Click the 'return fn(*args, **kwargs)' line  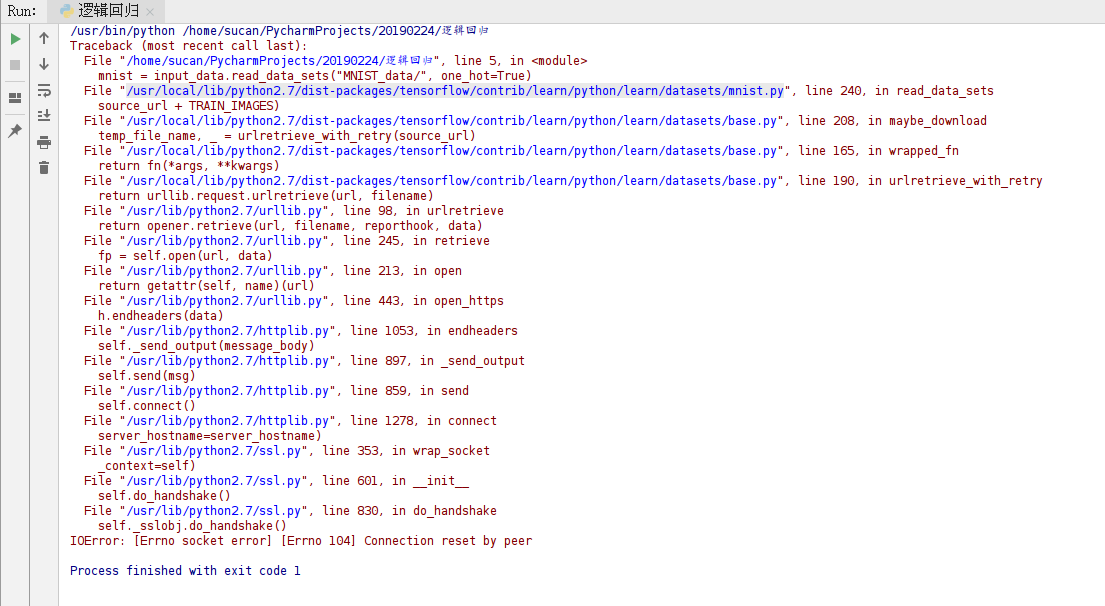pos(188,166)
